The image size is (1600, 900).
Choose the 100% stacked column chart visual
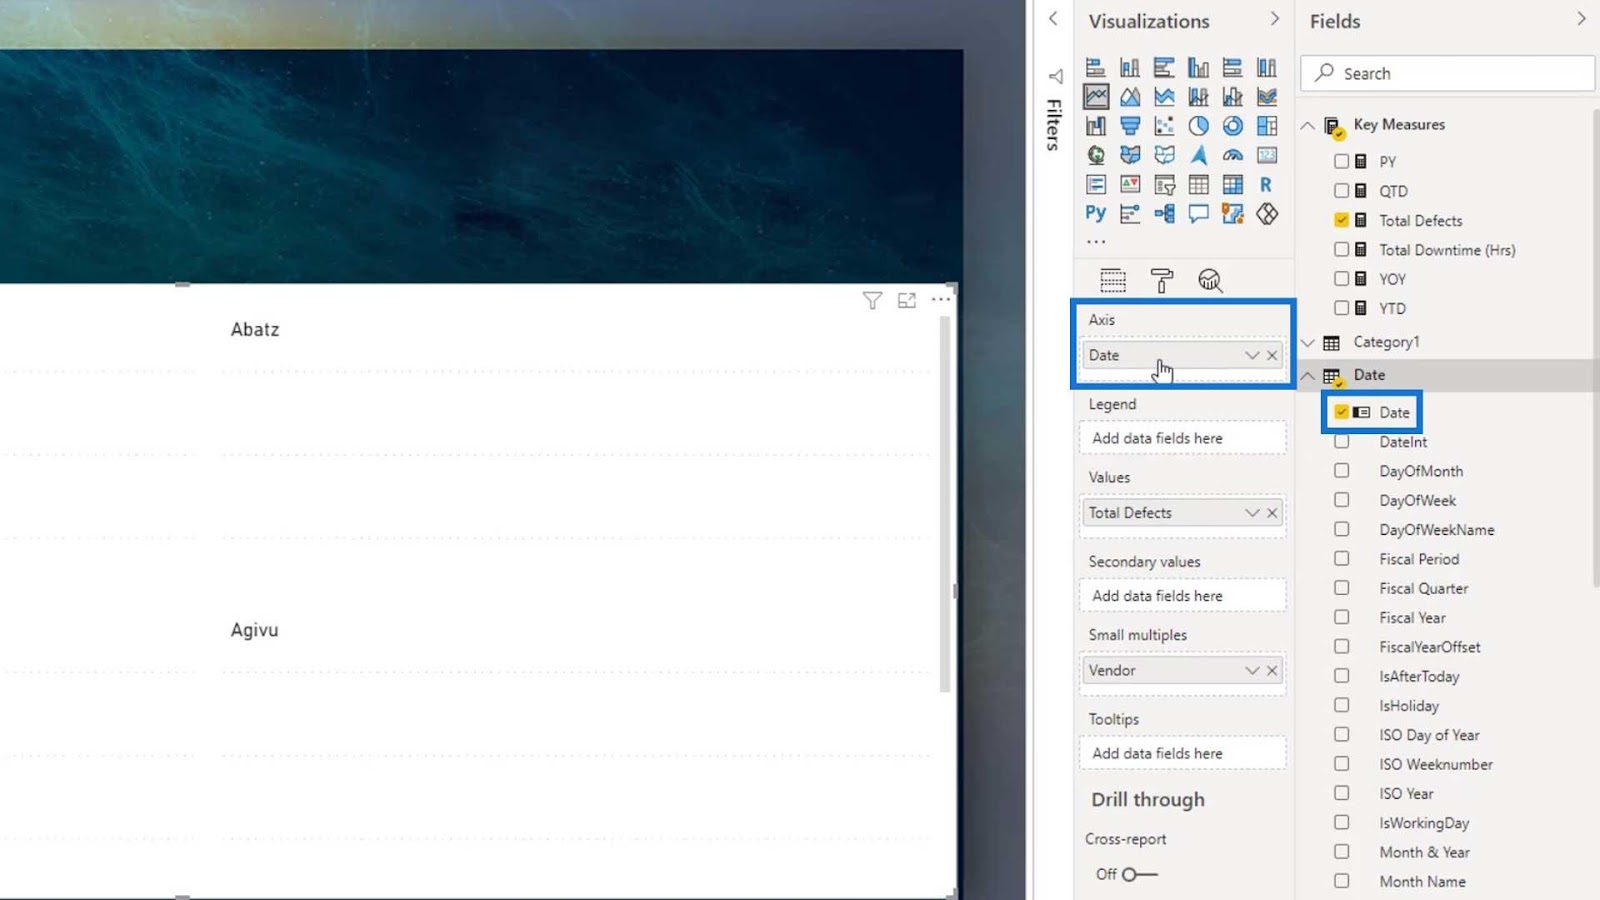[x=1267, y=68]
